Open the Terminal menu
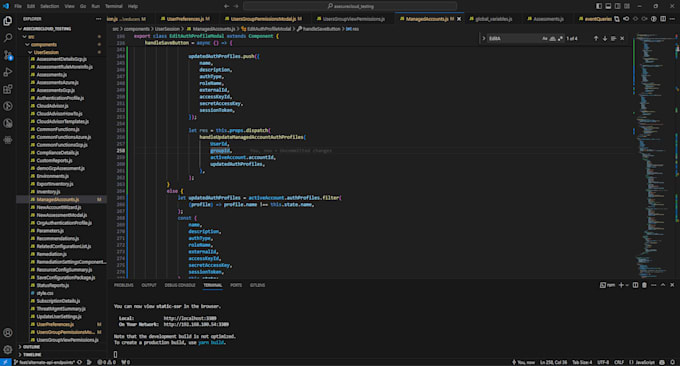Viewport: 680px width, 366px height. (114, 6)
